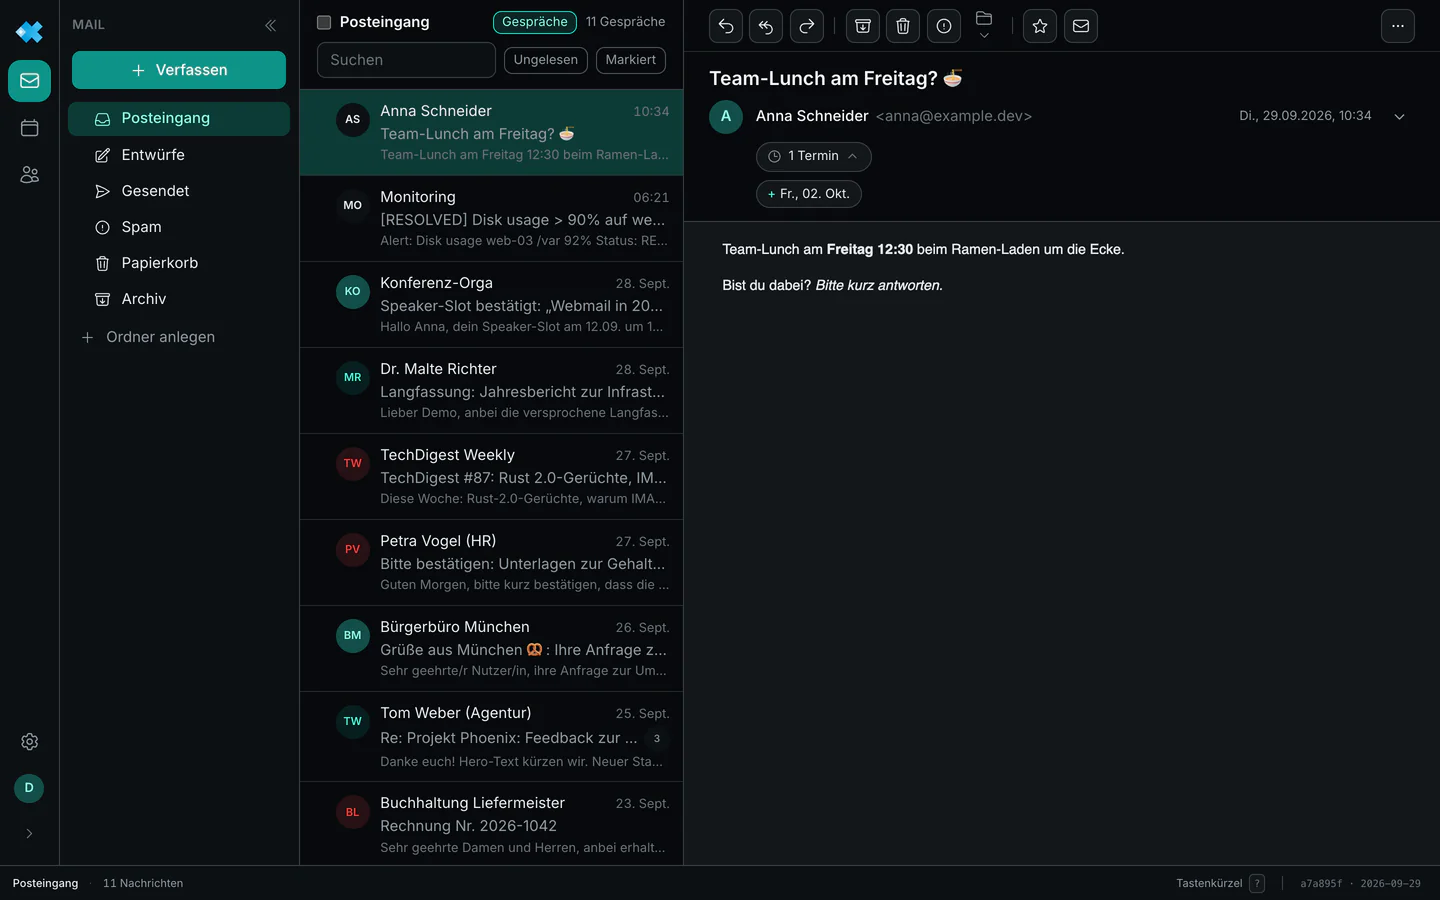The image size is (1440, 900).
Task: Open settings via the gear icon
Action: pyautogui.click(x=30, y=742)
